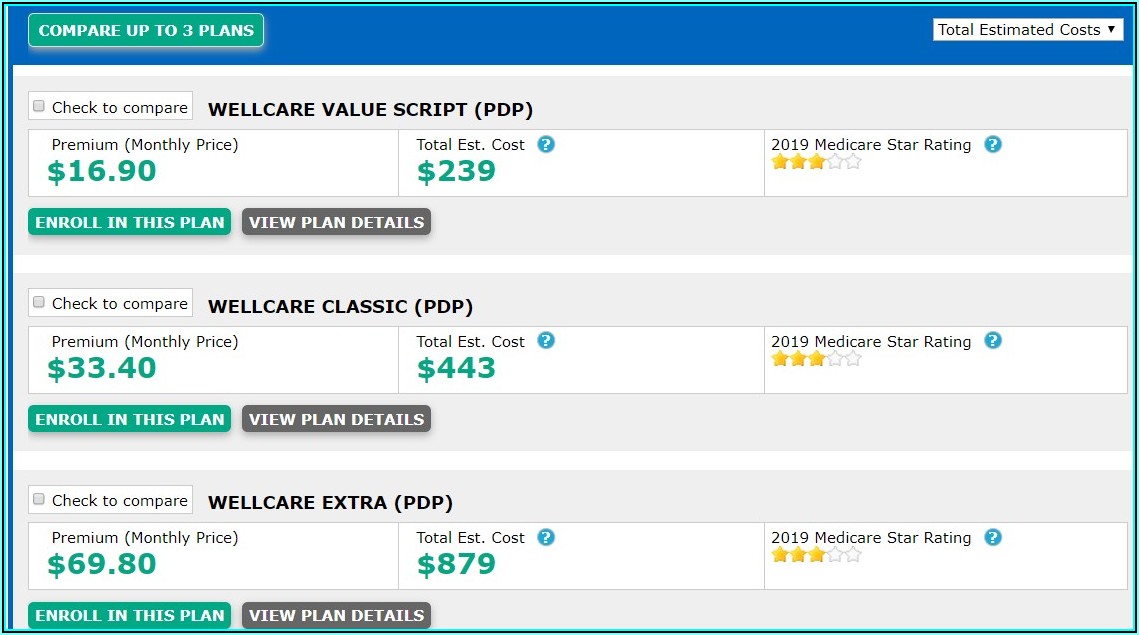Screen dimensions: 1139x635
Task: Click help icon beside Value Script Star Rating
Action: point(992,144)
